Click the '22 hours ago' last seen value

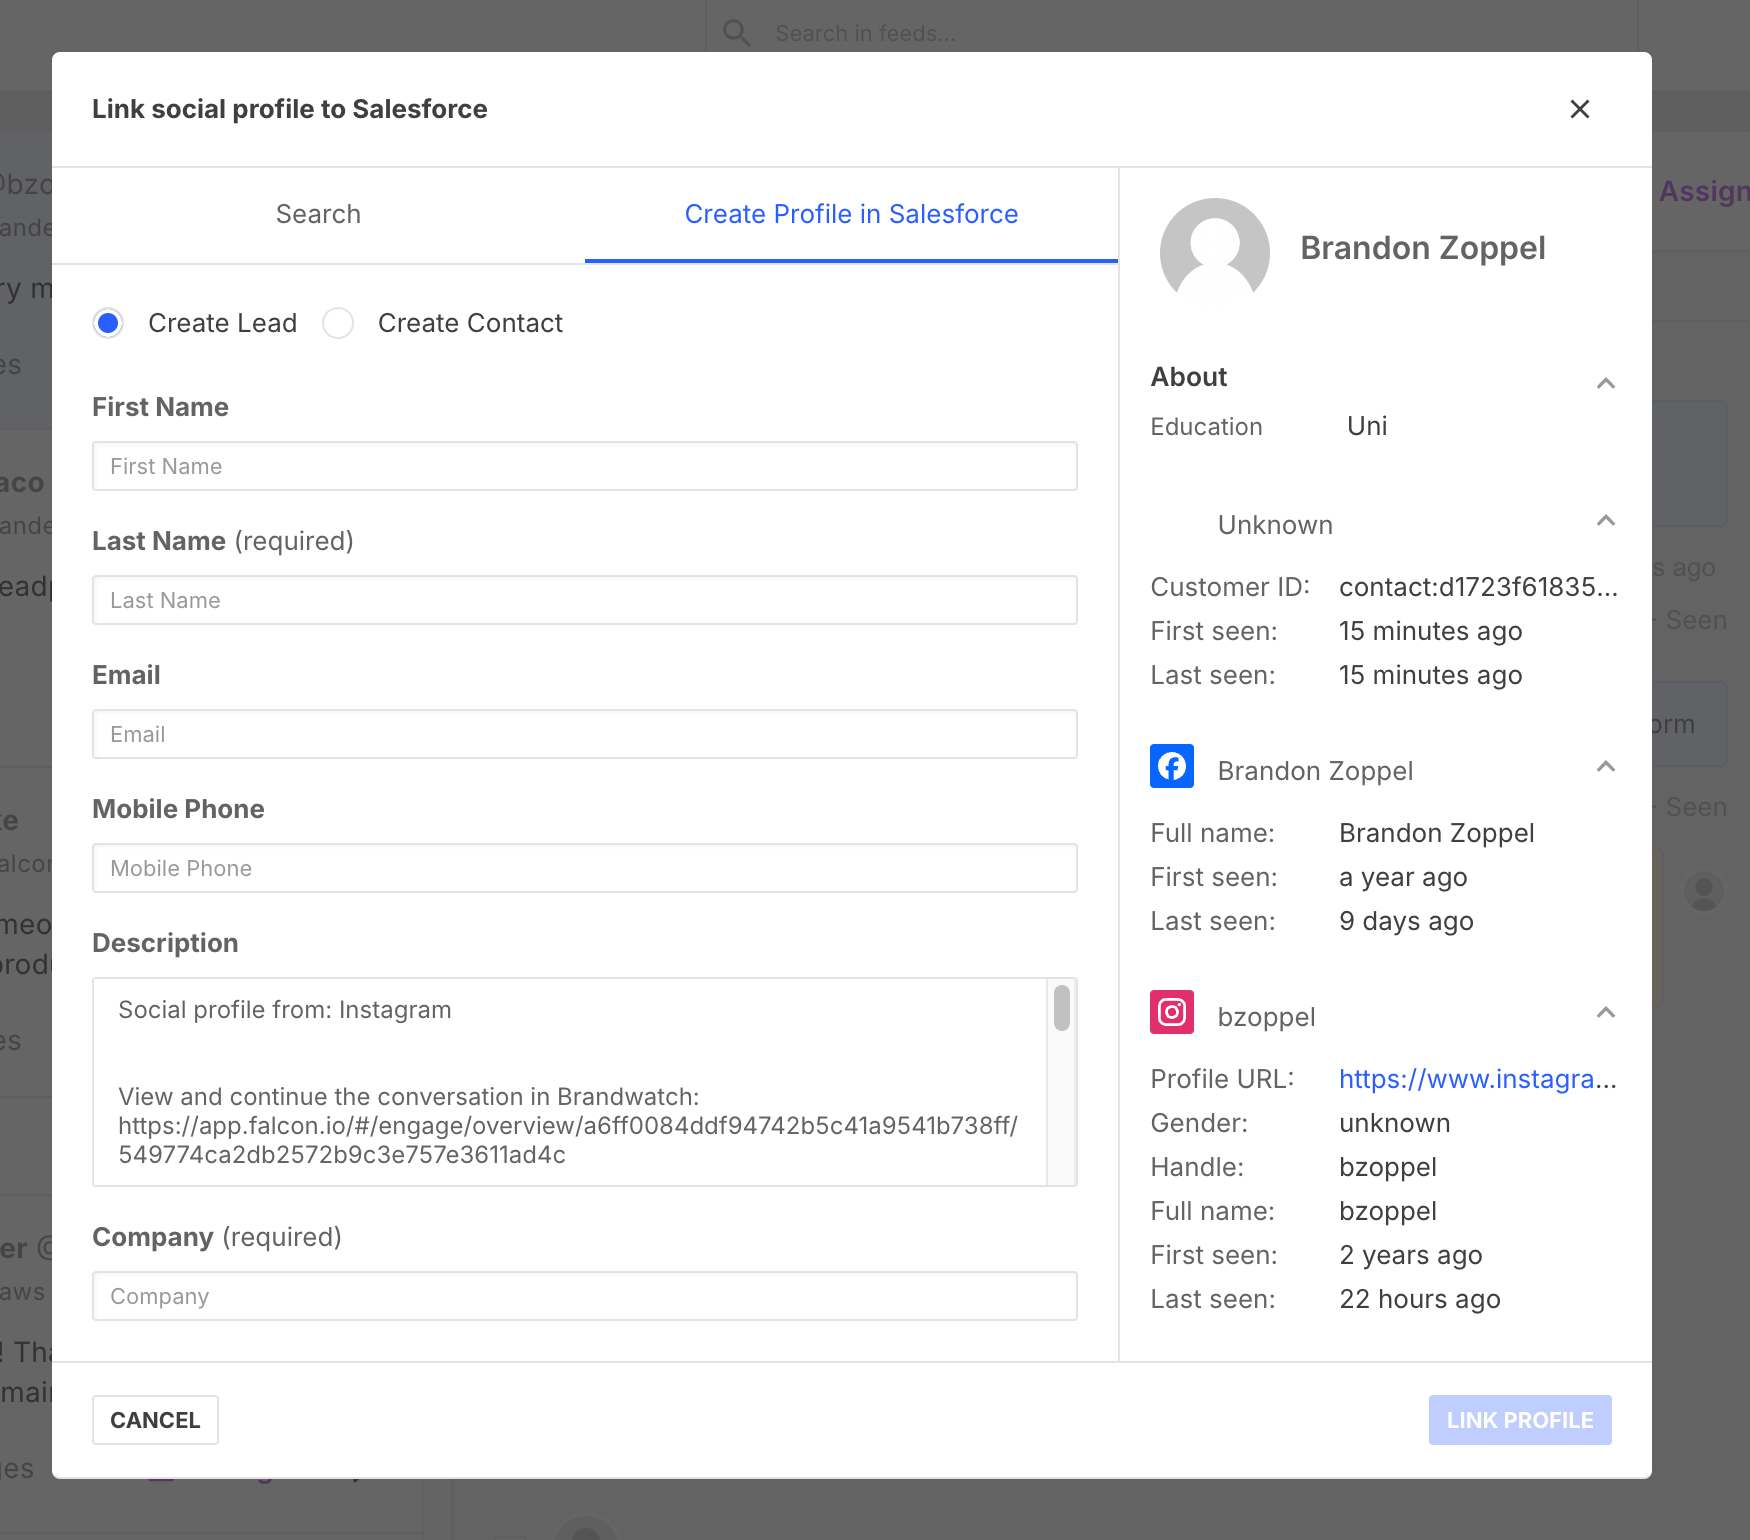tap(1420, 1299)
